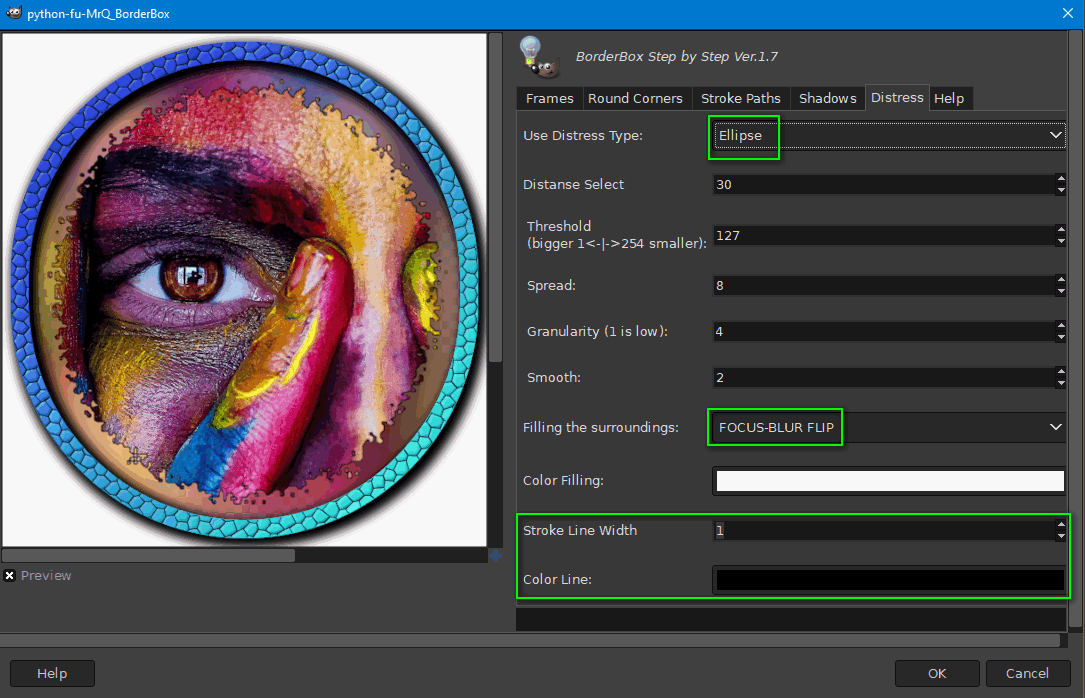The height and width of the screenshot is (698, 1085).
Task: Click the GIMP Wilber icon in title bar
Action: 14,12
